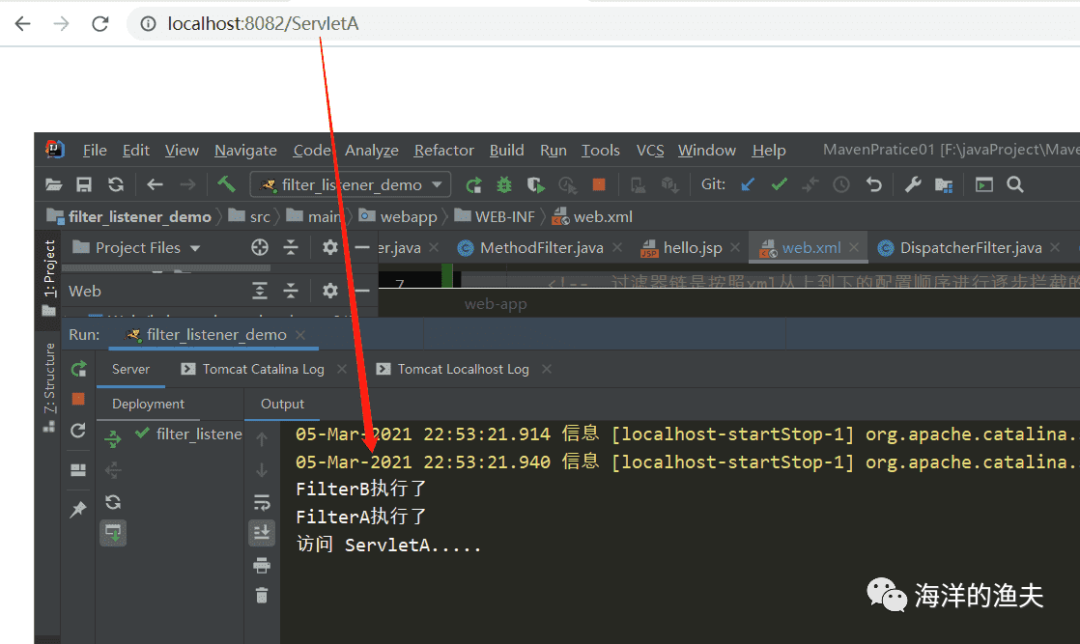Open the Structure side tool window
1080x644 pixels.
(x=50, y=386)
